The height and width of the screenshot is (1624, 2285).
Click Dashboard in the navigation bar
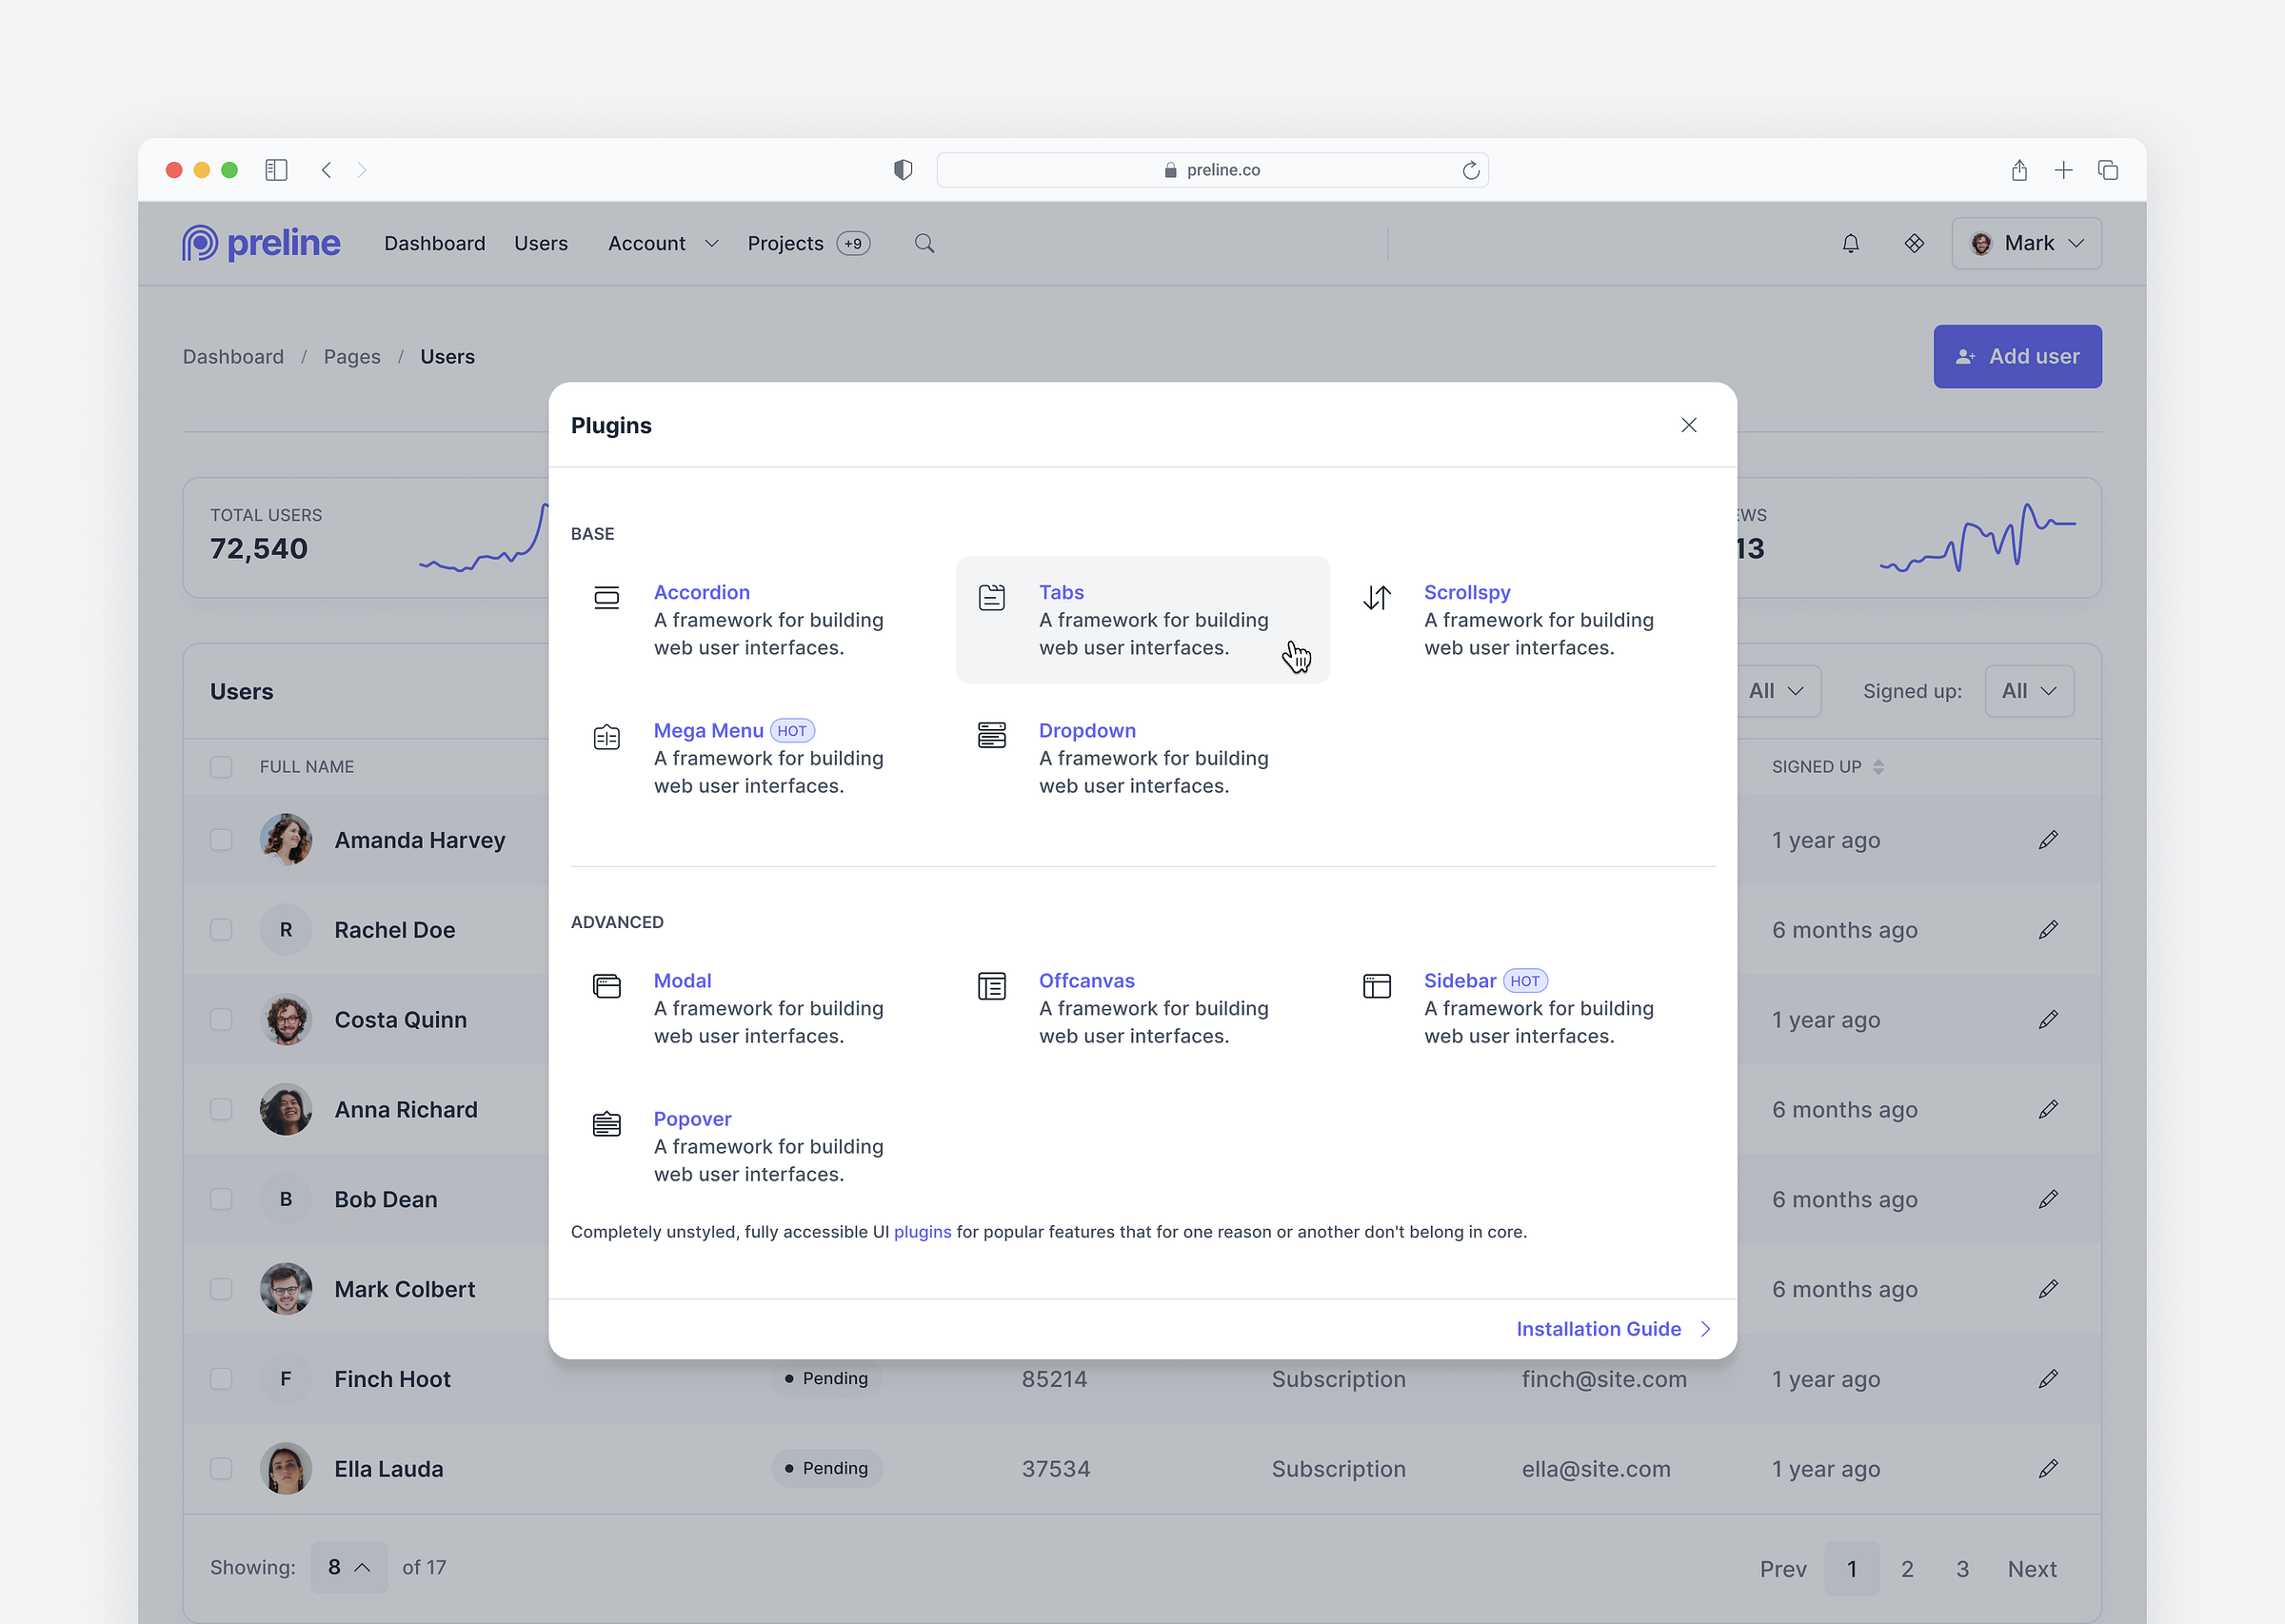[x=435, y=243]
